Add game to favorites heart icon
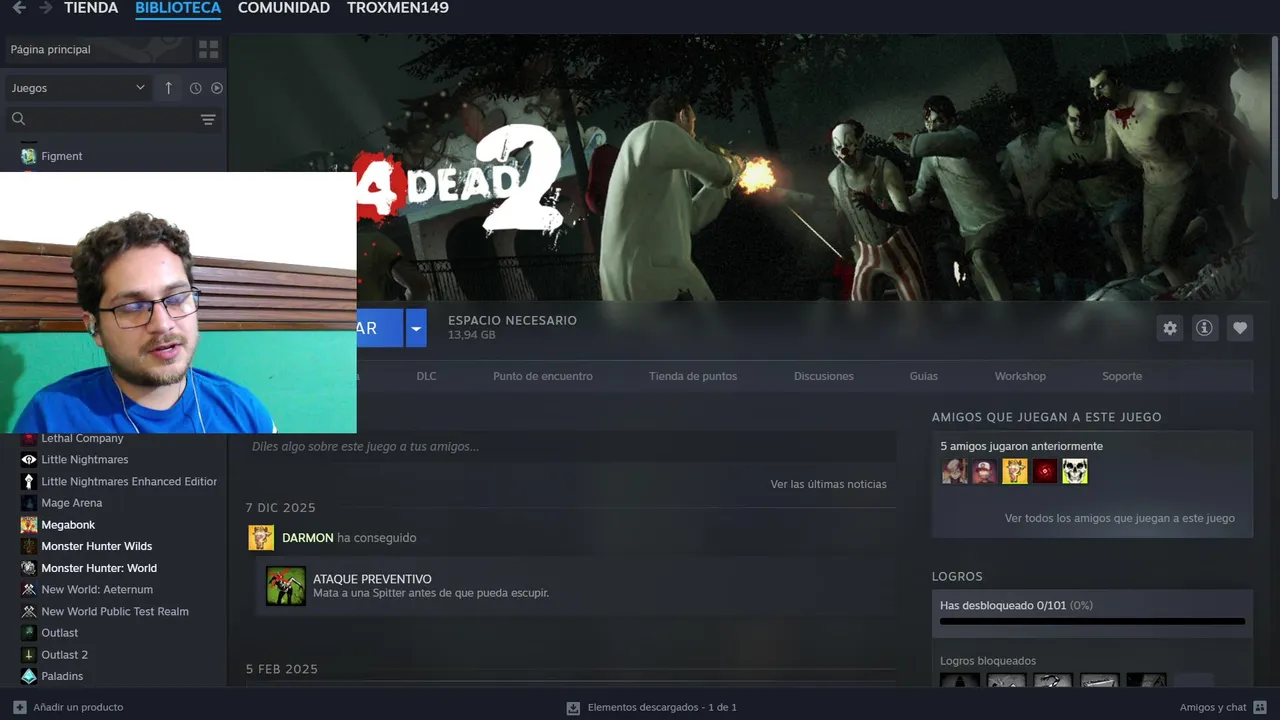 click(1240, 328)
